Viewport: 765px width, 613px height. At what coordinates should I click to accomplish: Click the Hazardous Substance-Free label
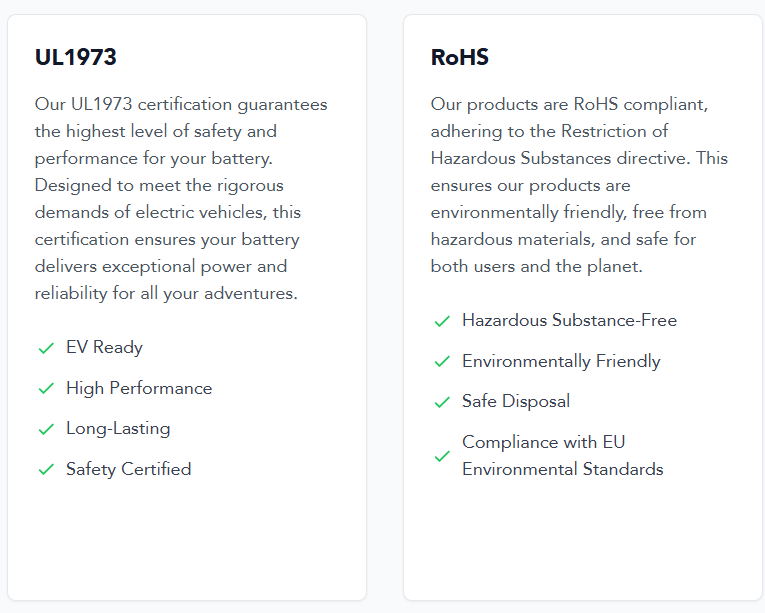pyautogui.click(x=569, y=320)
